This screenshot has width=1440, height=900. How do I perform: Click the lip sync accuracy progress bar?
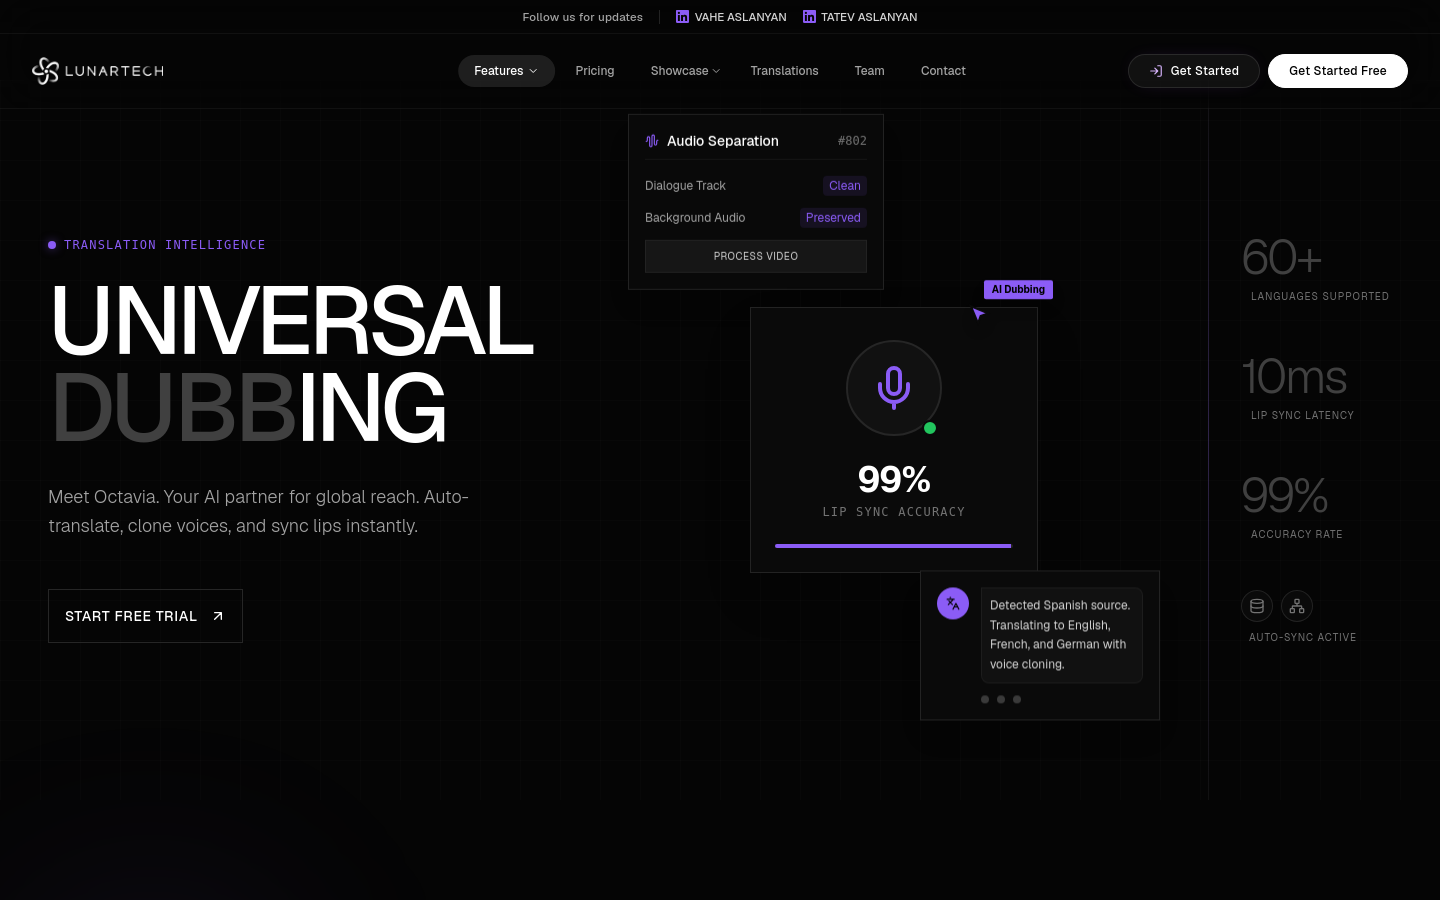point(893,546)
